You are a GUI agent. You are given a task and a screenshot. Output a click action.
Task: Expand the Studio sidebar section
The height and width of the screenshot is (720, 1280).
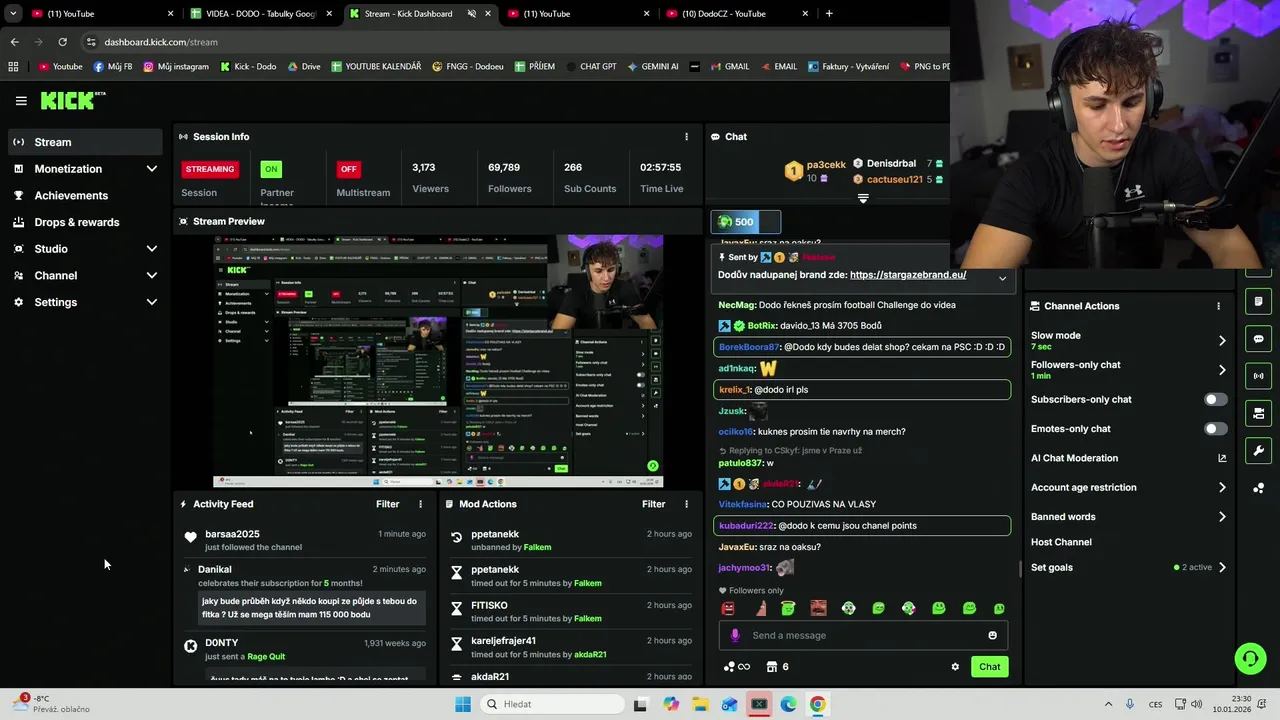[x=152, y=249]
